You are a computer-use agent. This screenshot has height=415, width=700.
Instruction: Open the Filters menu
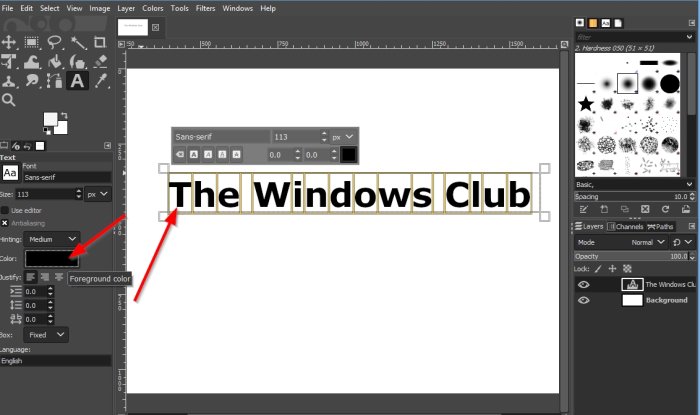[x=205, y=8]
